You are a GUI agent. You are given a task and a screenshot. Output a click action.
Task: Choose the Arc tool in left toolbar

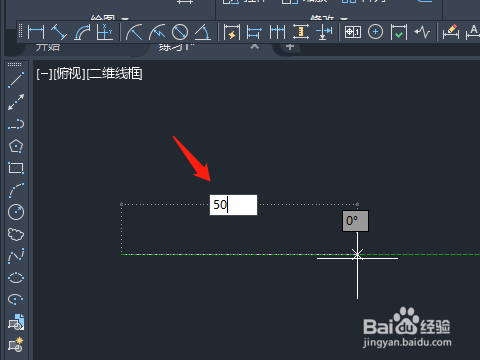[16, 190]
